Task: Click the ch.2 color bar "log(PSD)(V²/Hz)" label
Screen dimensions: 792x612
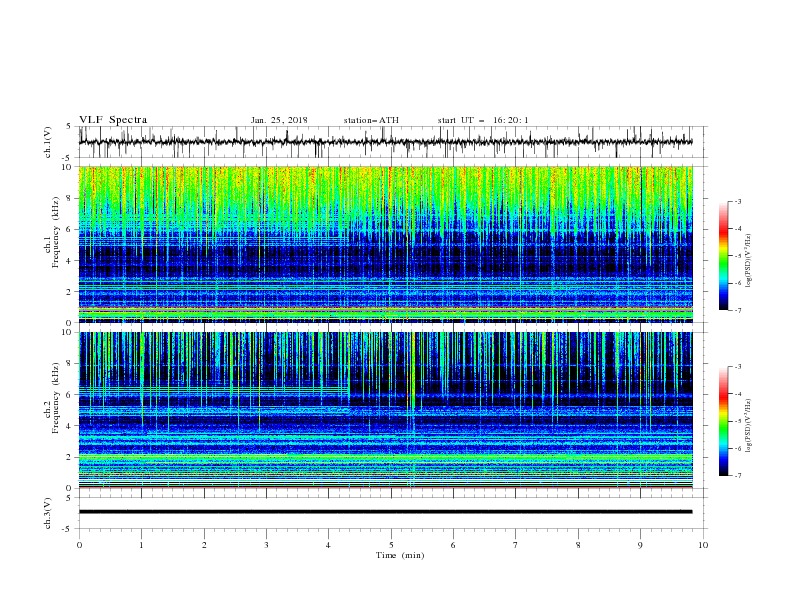Action: [x=749, y=426]
